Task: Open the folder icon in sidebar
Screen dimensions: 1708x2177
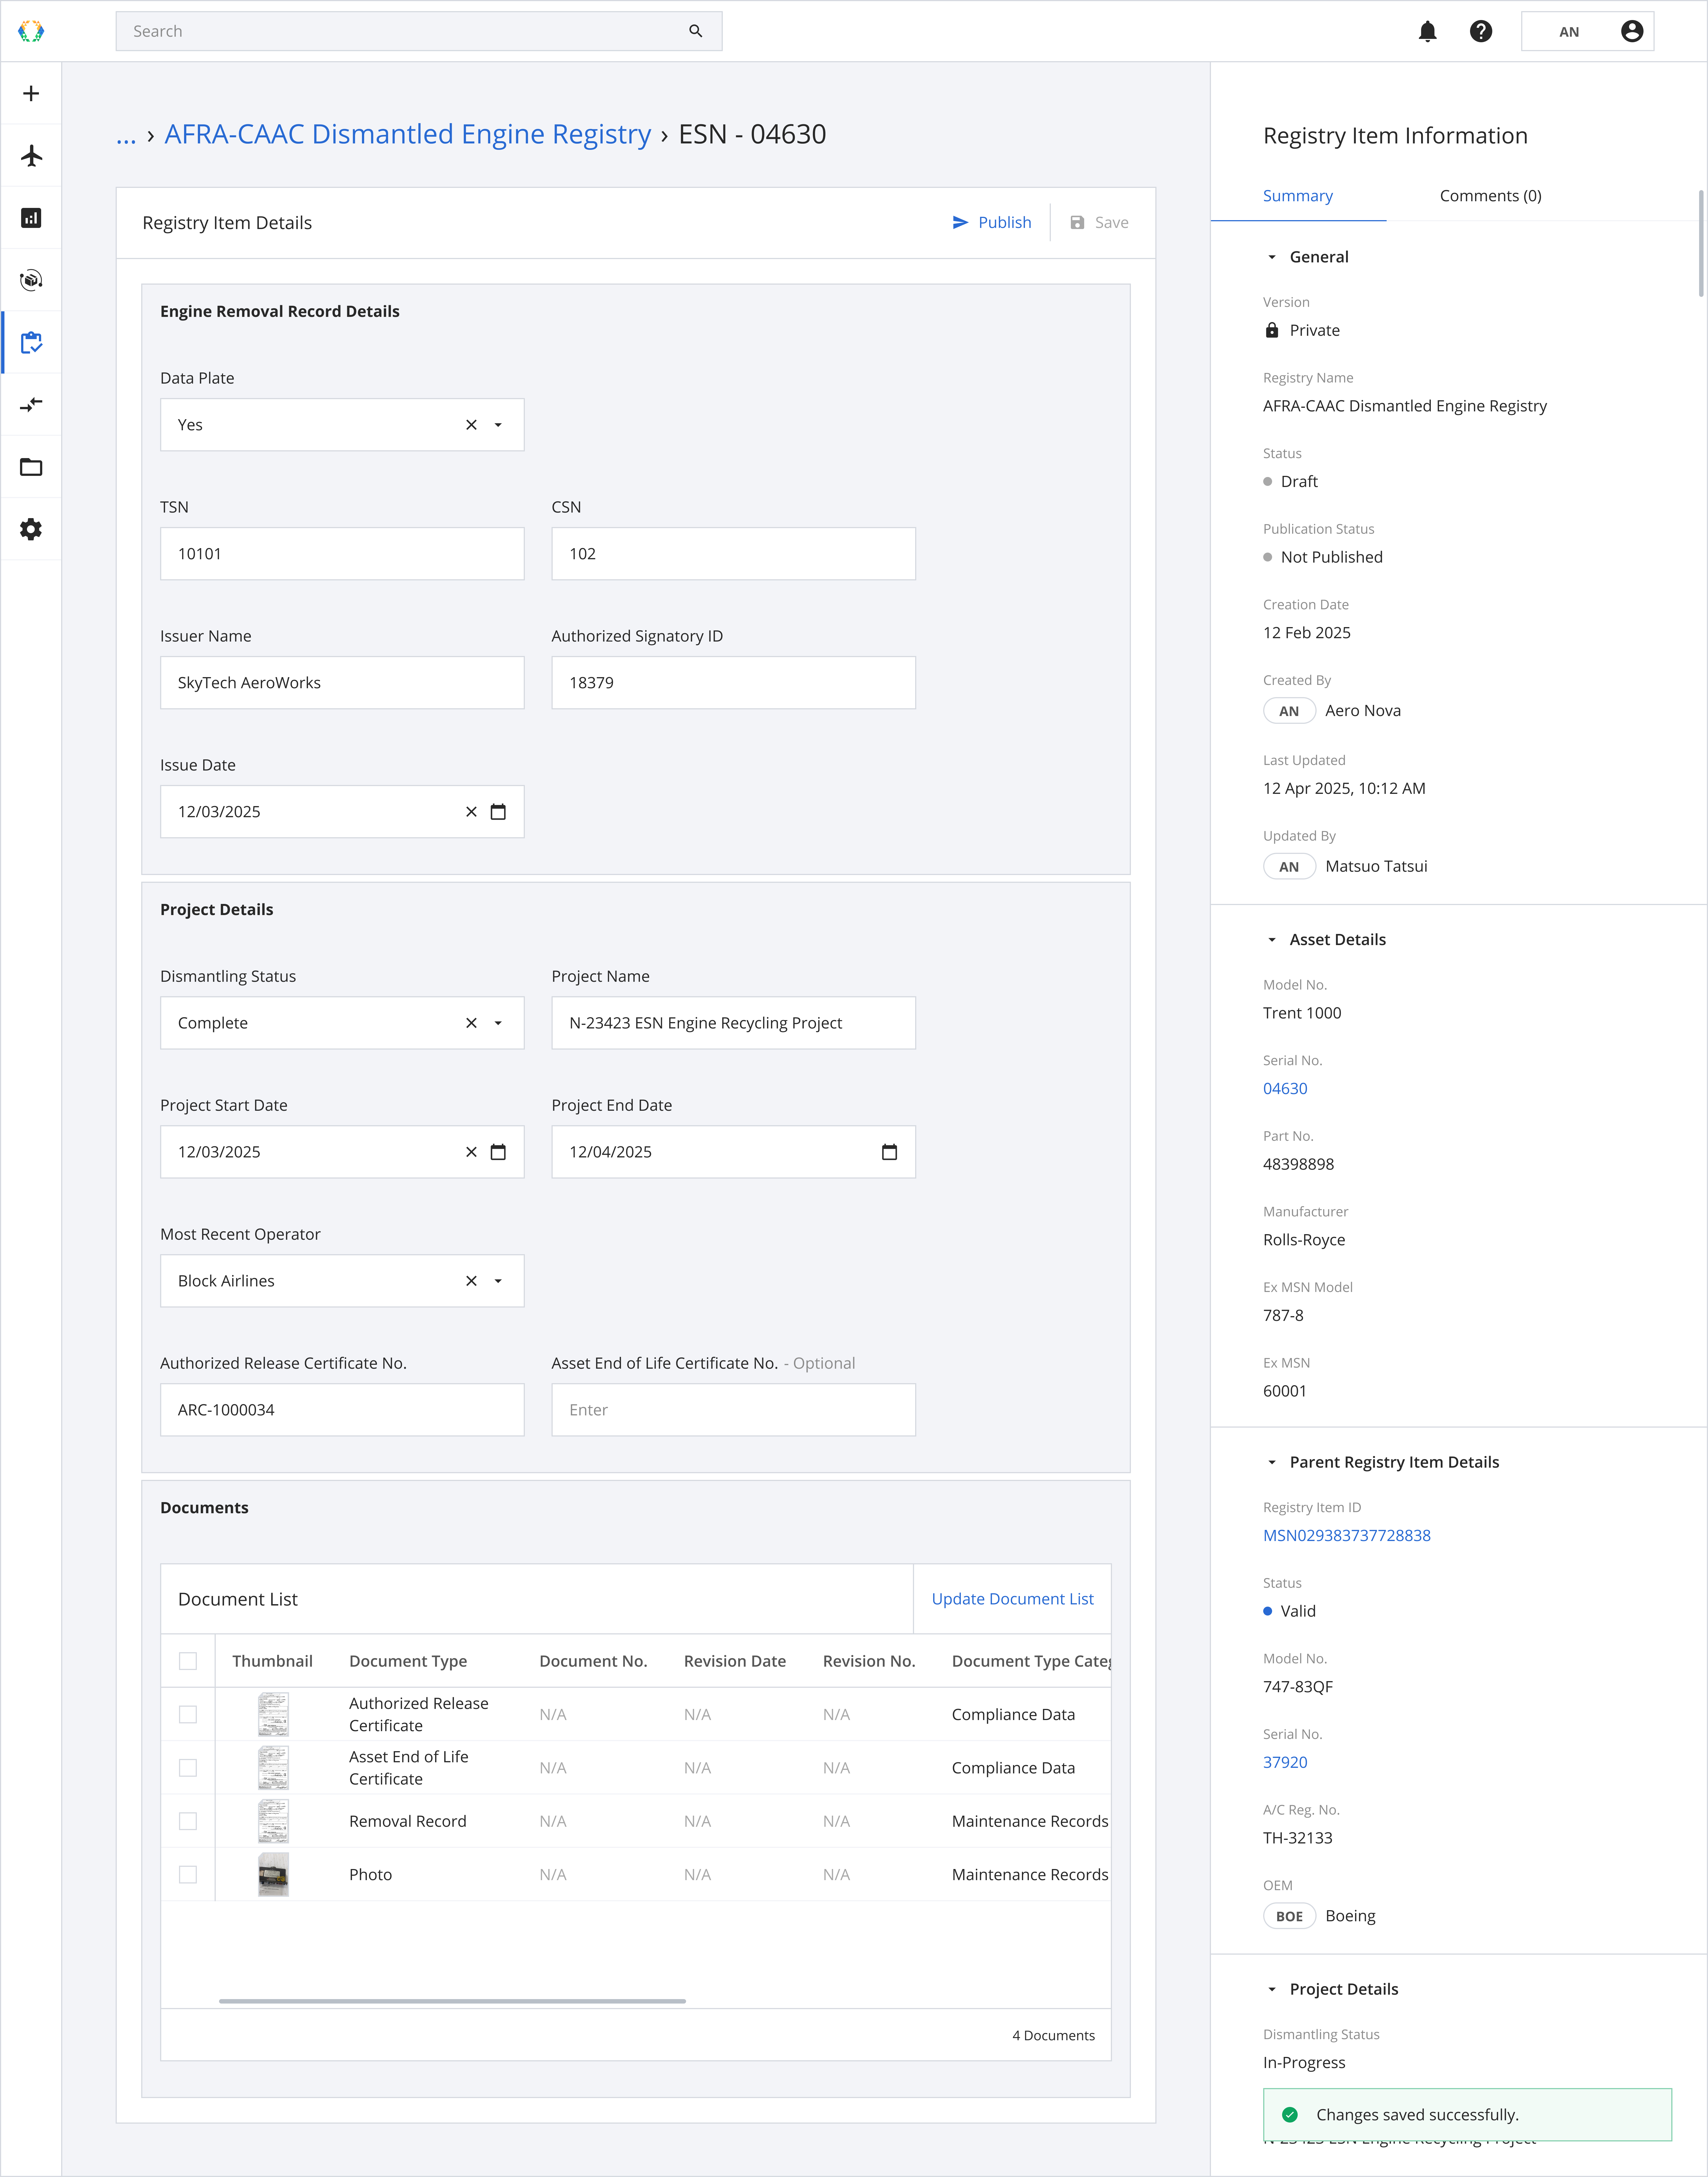Action: tap(31, 467)
